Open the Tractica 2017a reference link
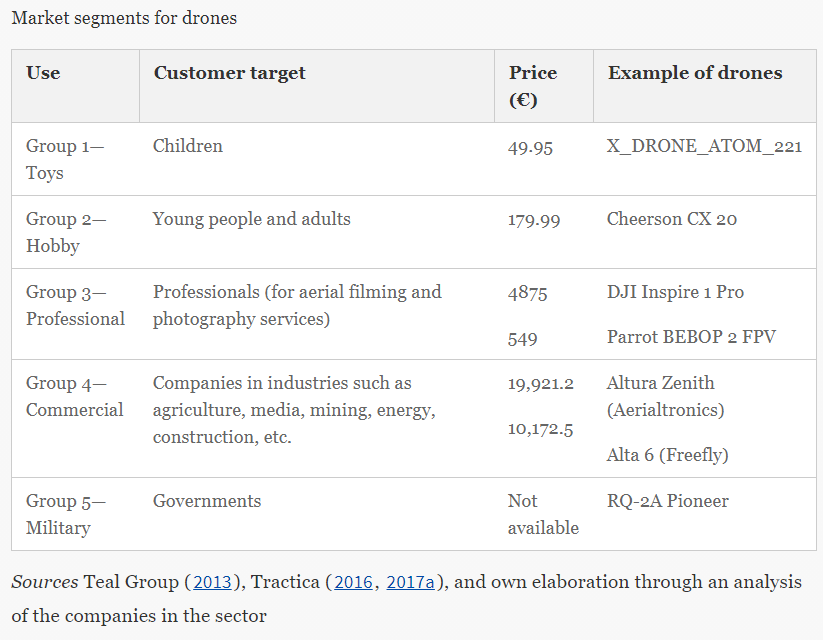The height and width of the screenshot is (640, 823). [410, 582]
